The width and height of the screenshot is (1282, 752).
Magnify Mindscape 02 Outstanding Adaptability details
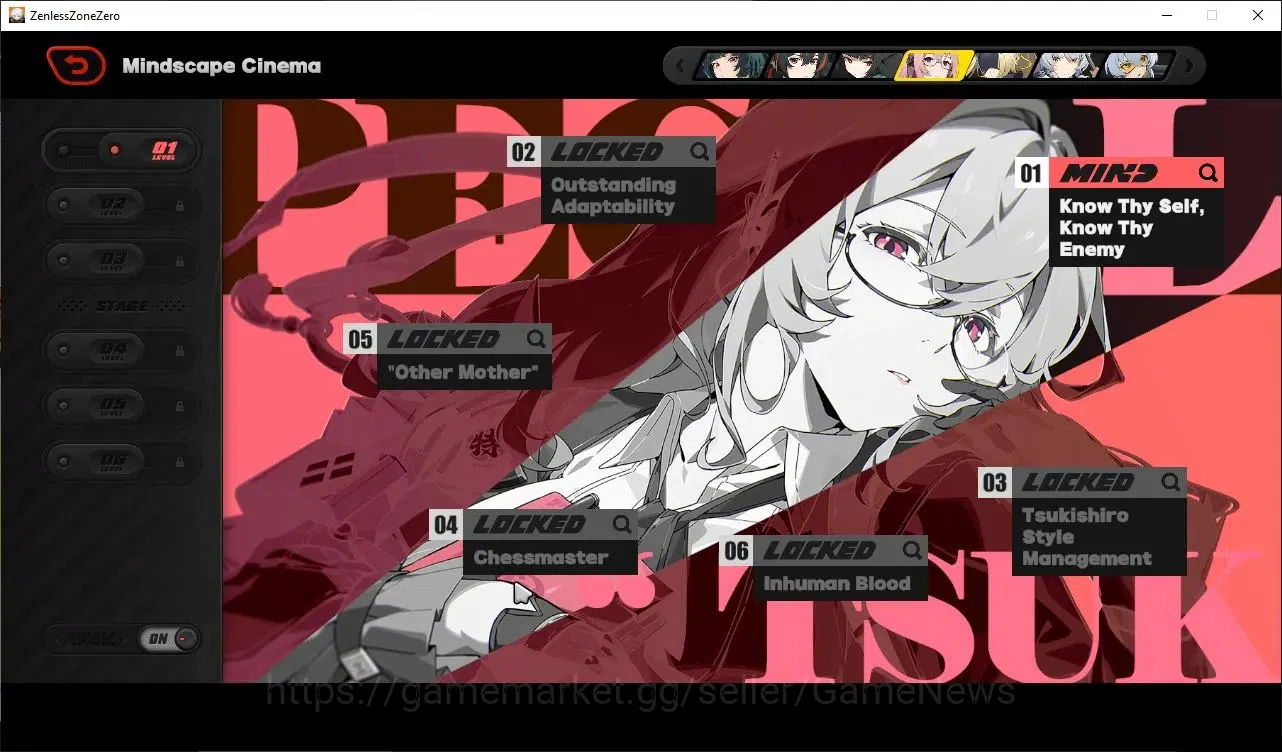point(700,152)
